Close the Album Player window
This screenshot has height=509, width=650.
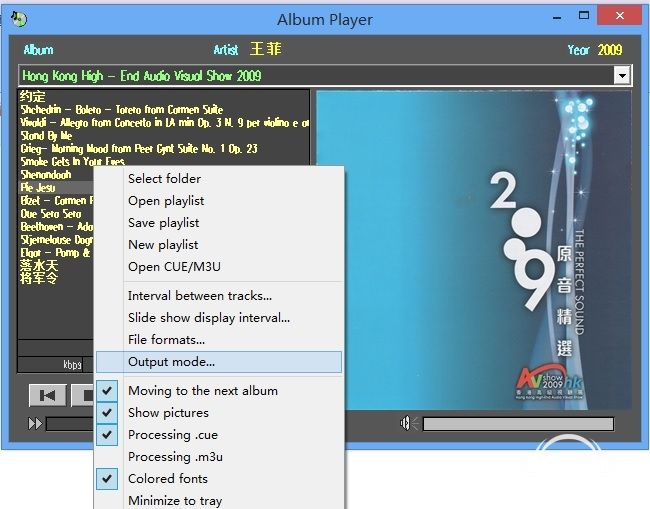(620, 16)
